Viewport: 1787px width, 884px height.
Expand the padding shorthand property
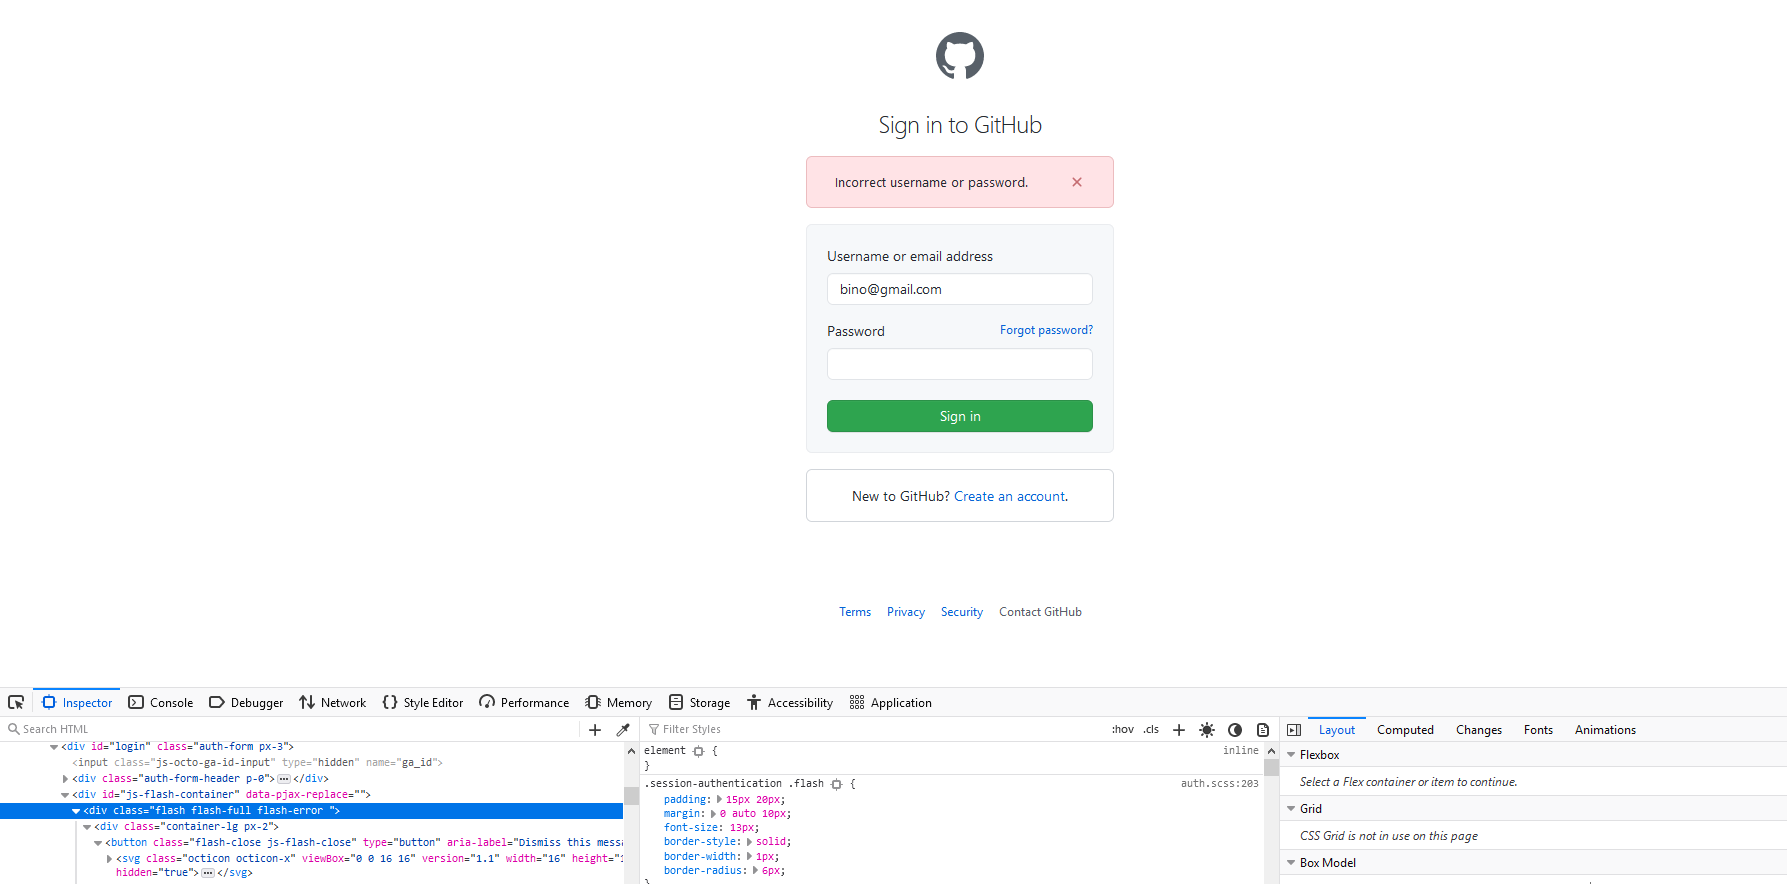719,799
